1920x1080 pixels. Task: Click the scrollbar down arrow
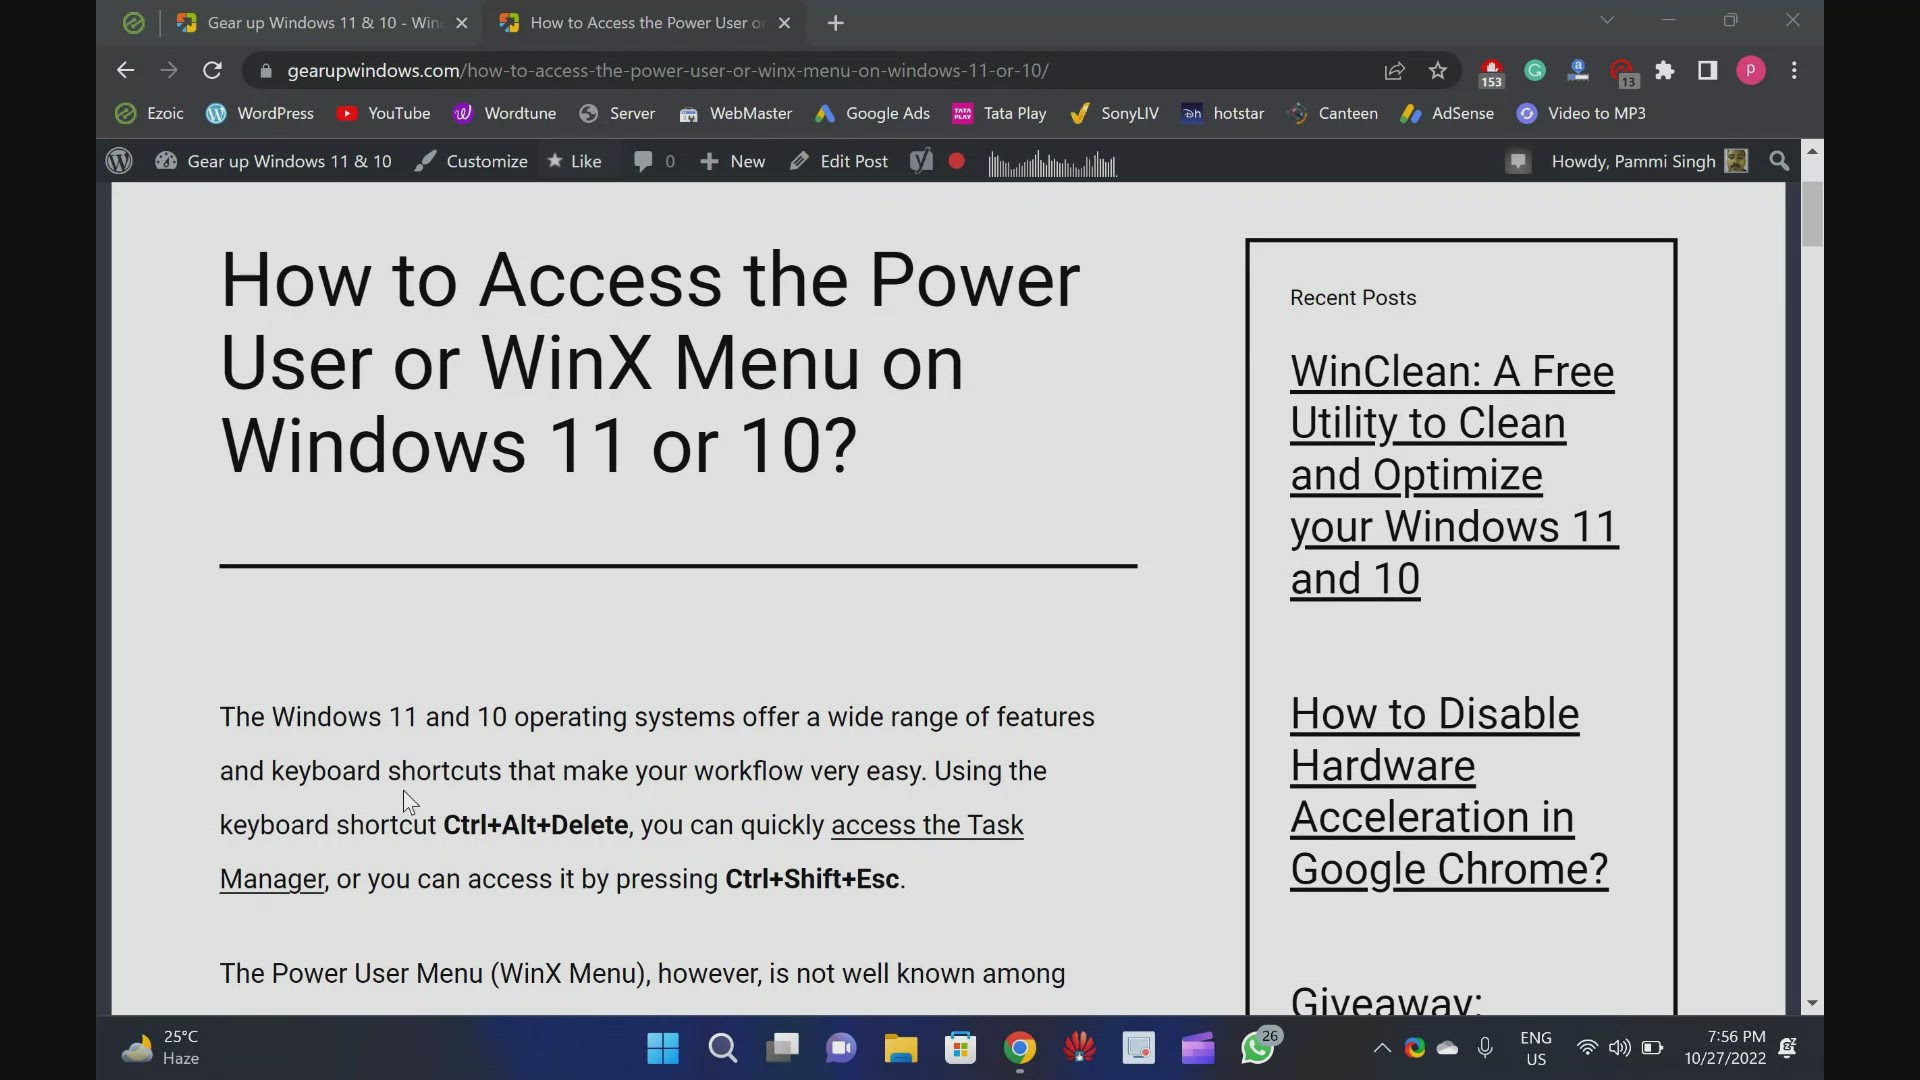[1812, 1003]
